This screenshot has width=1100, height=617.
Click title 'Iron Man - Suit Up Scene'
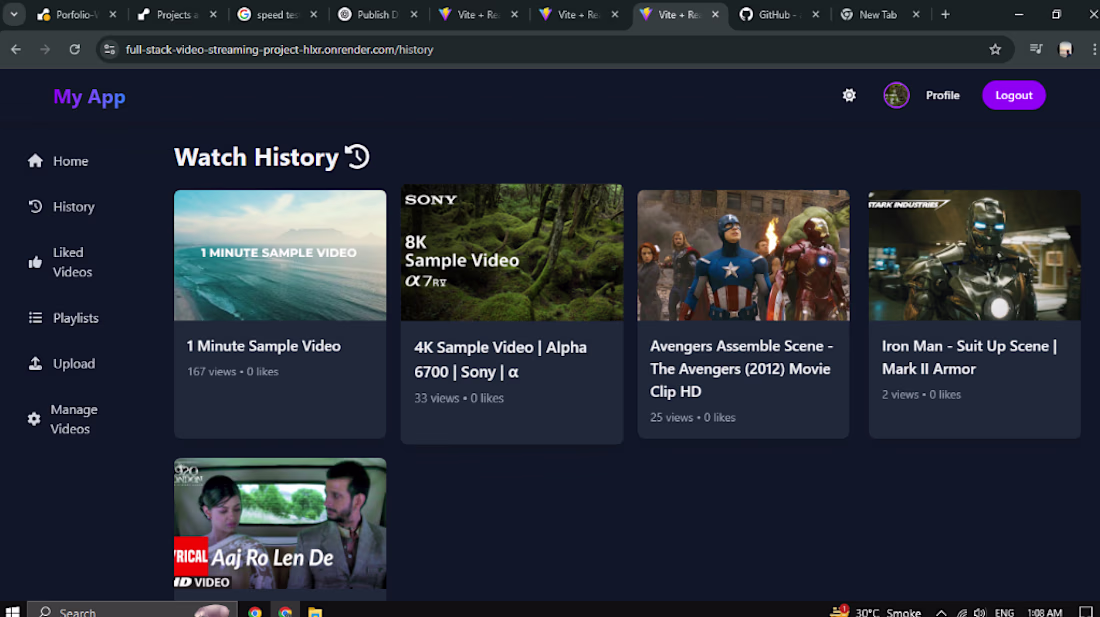click(x=969, y=357)
